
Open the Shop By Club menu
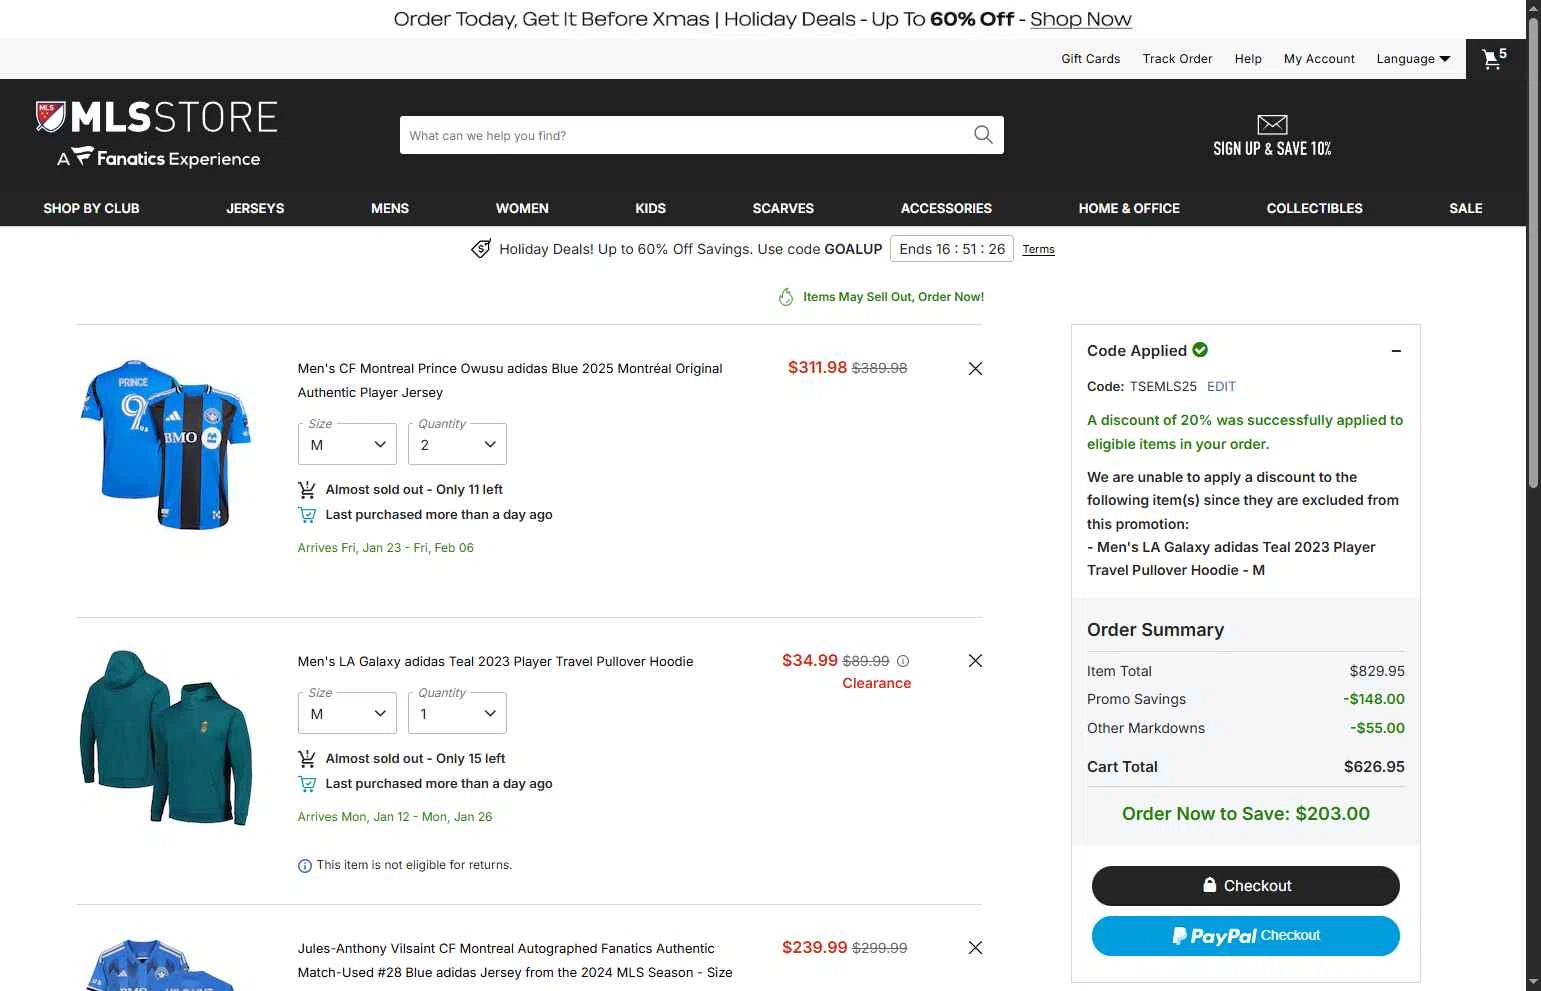91,208
